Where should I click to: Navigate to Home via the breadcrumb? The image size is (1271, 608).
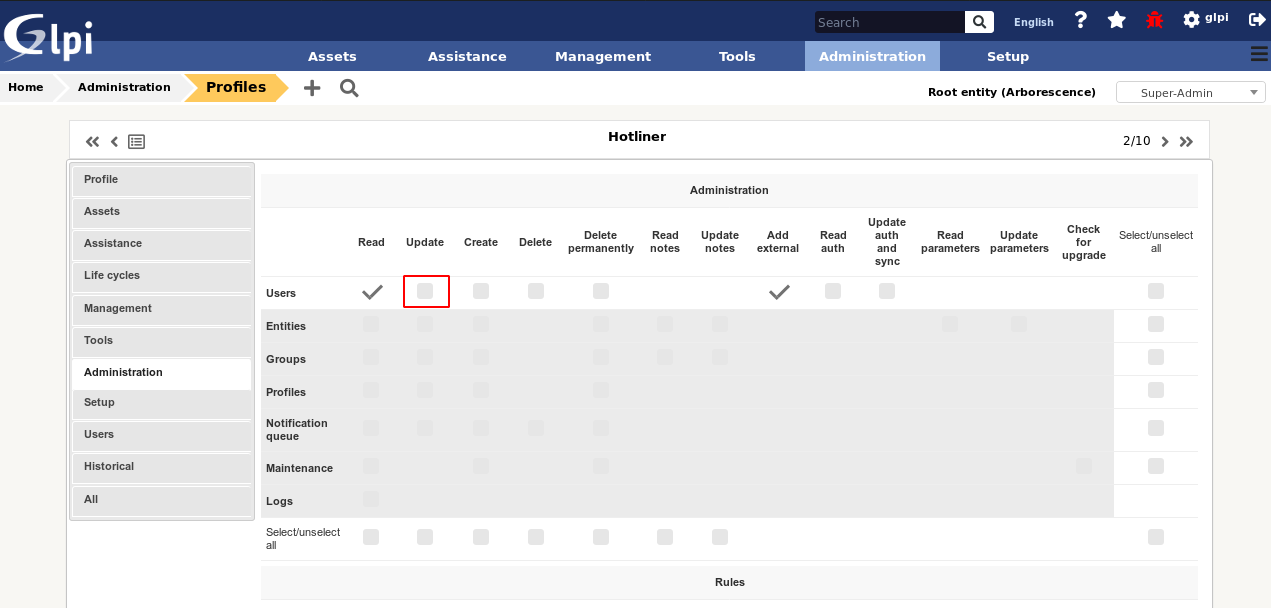(x=24, y=87)
